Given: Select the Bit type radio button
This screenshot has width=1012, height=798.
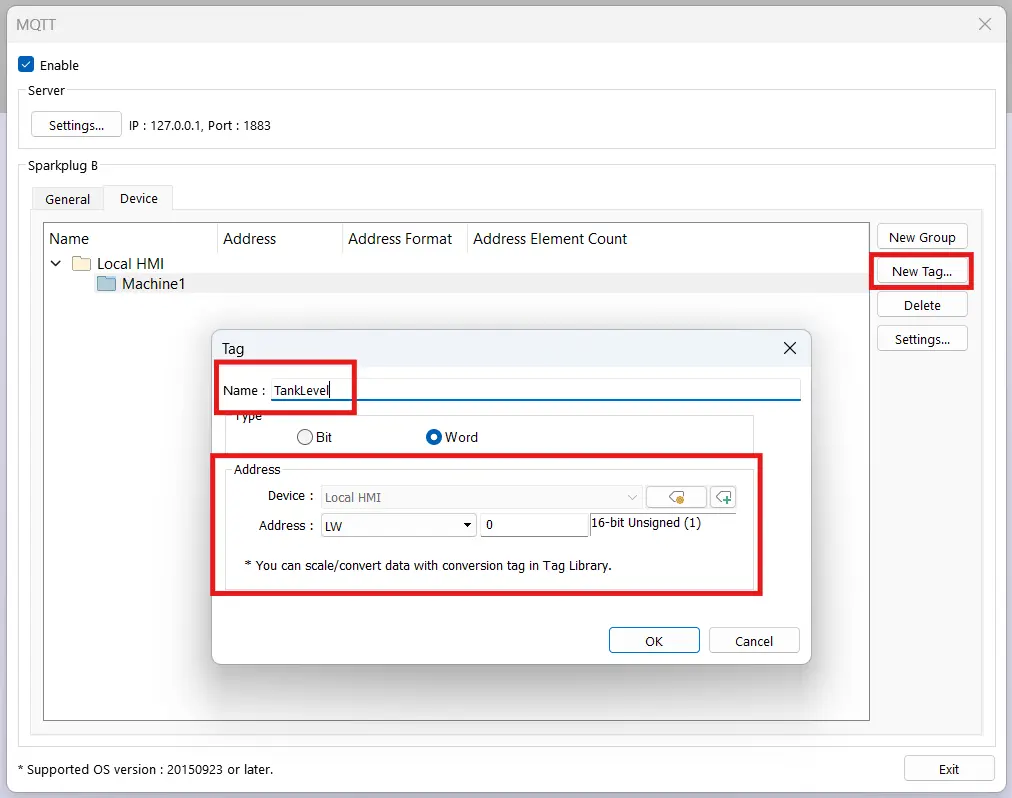Looking at the screenshot, I should [303, 437].
